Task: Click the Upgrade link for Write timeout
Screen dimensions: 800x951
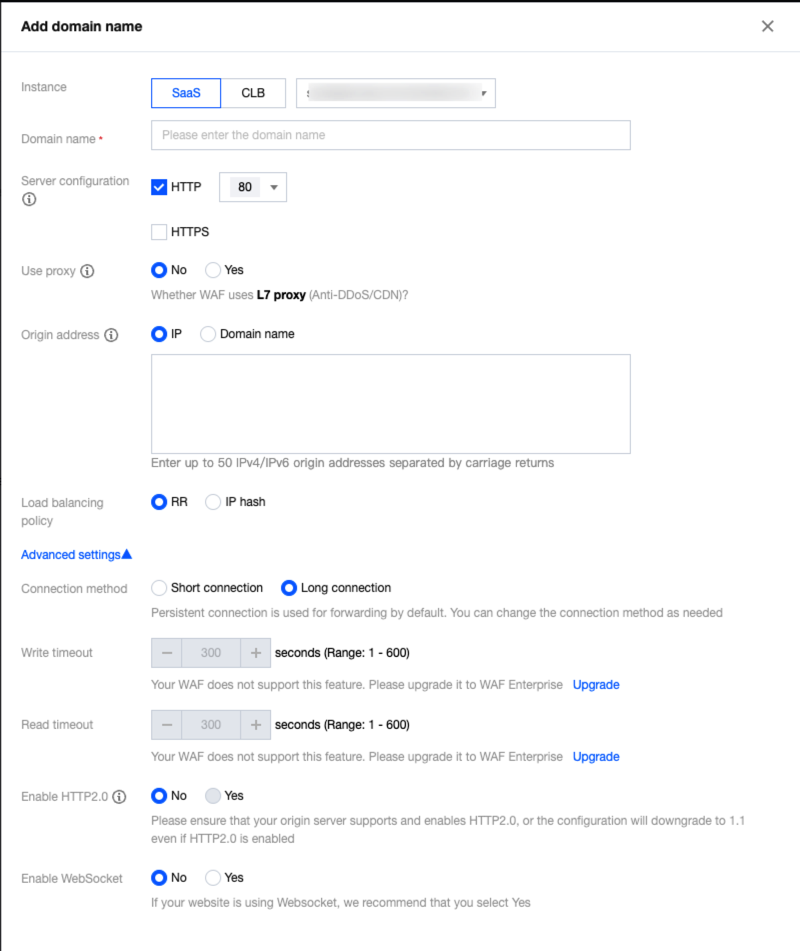Action: [x=596, y=685]
